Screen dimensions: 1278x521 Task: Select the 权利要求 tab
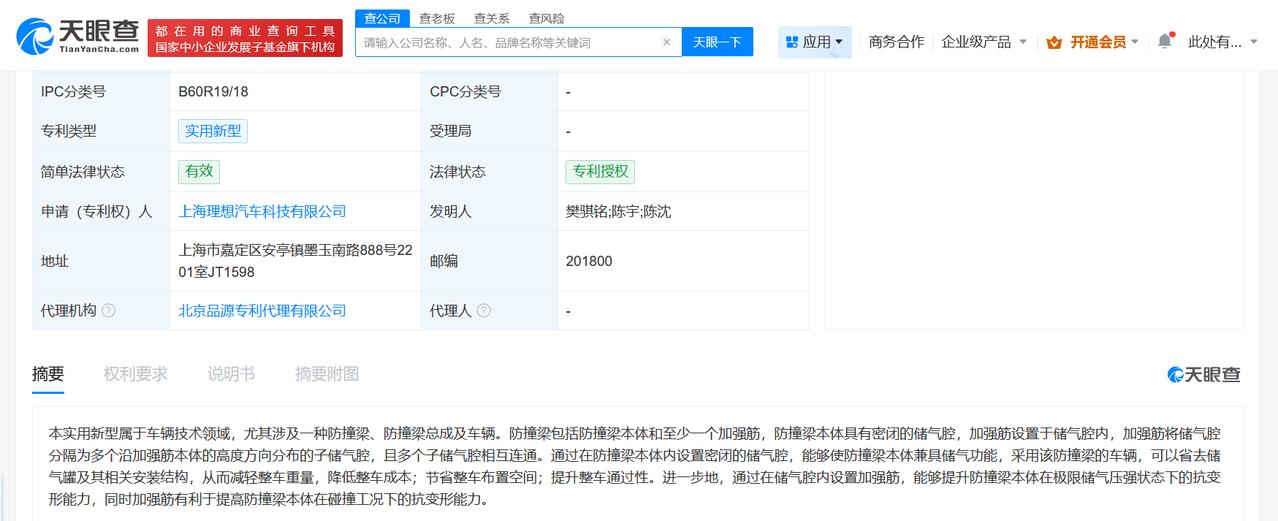pyautogui.click(x=136, y=374)
